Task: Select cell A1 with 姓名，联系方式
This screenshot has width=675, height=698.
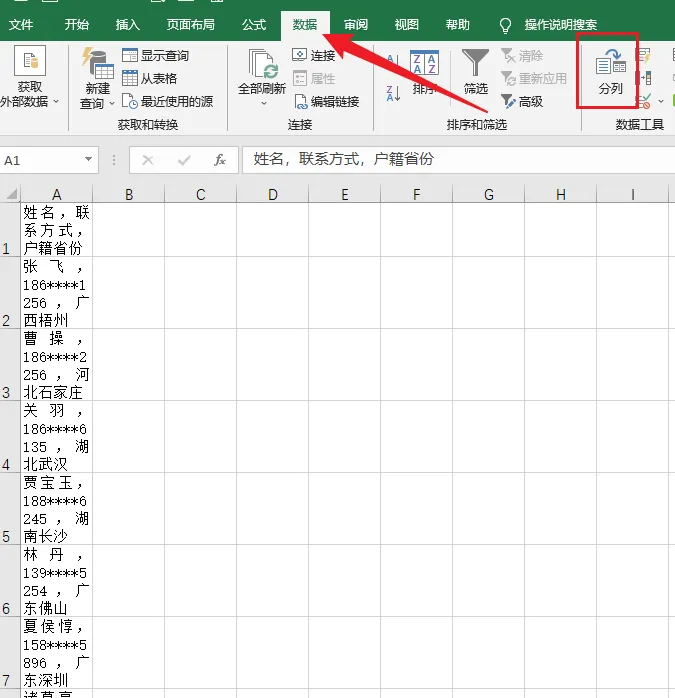Action: [x=57, y=230]
